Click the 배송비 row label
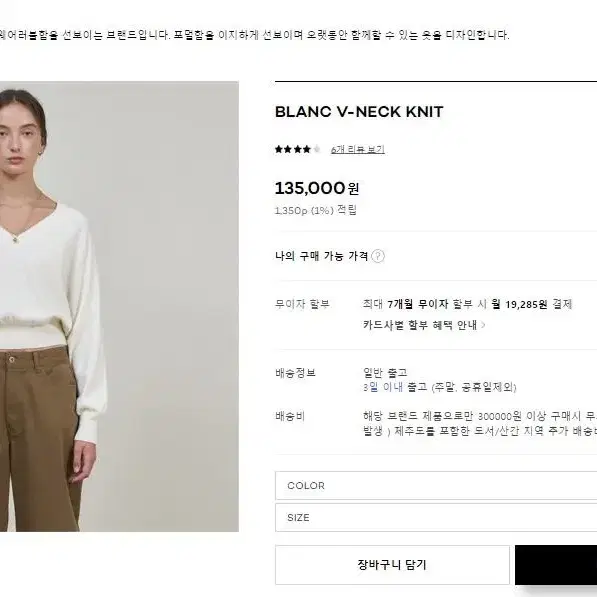This screenshot has width=597, height=597. (x=290, y=416)
